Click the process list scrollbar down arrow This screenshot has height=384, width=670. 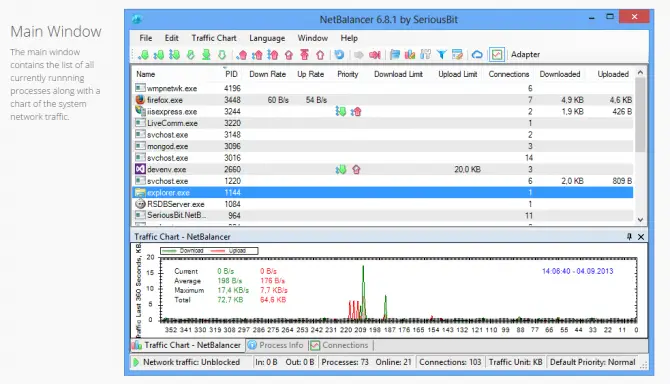pos(640,220)
